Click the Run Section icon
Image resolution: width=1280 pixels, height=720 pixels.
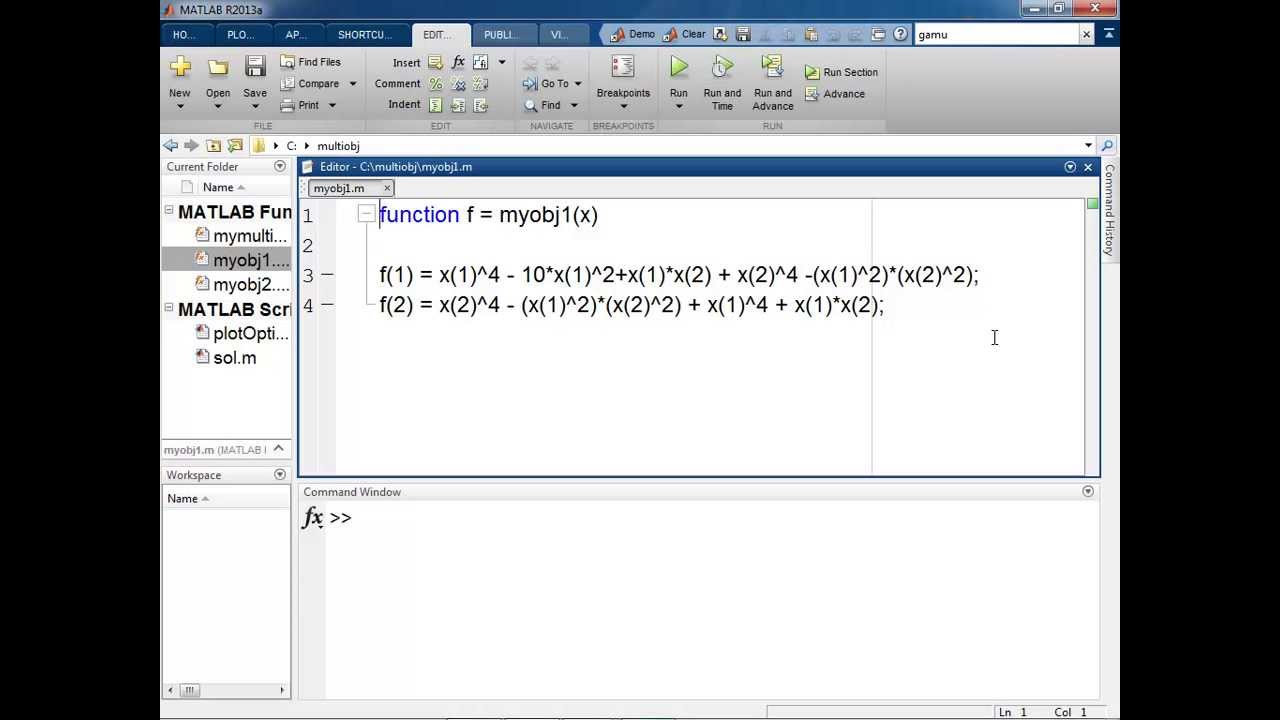click(812, 72)
